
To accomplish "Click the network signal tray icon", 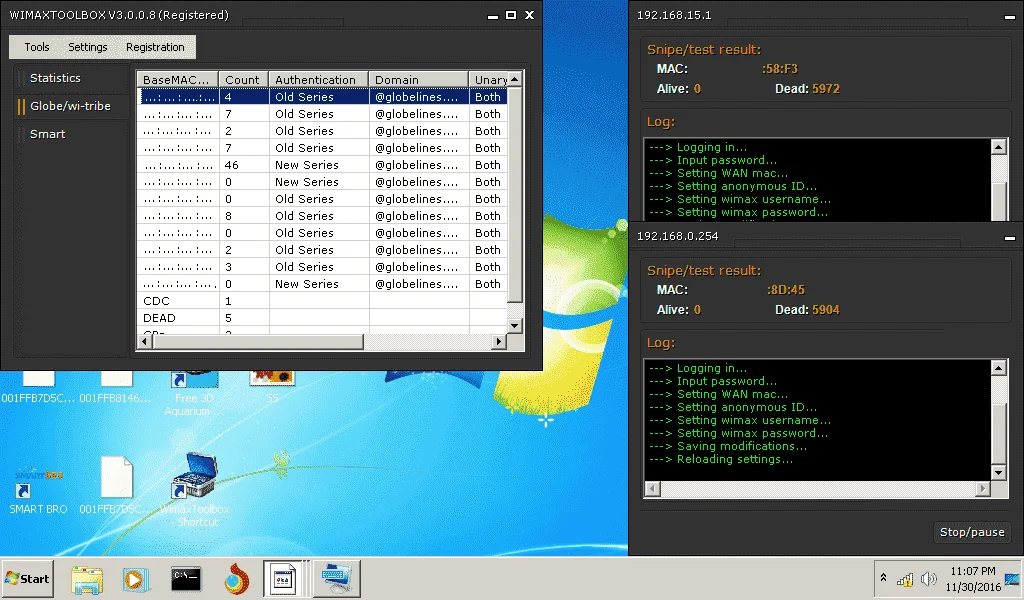I will click(905, 579).
